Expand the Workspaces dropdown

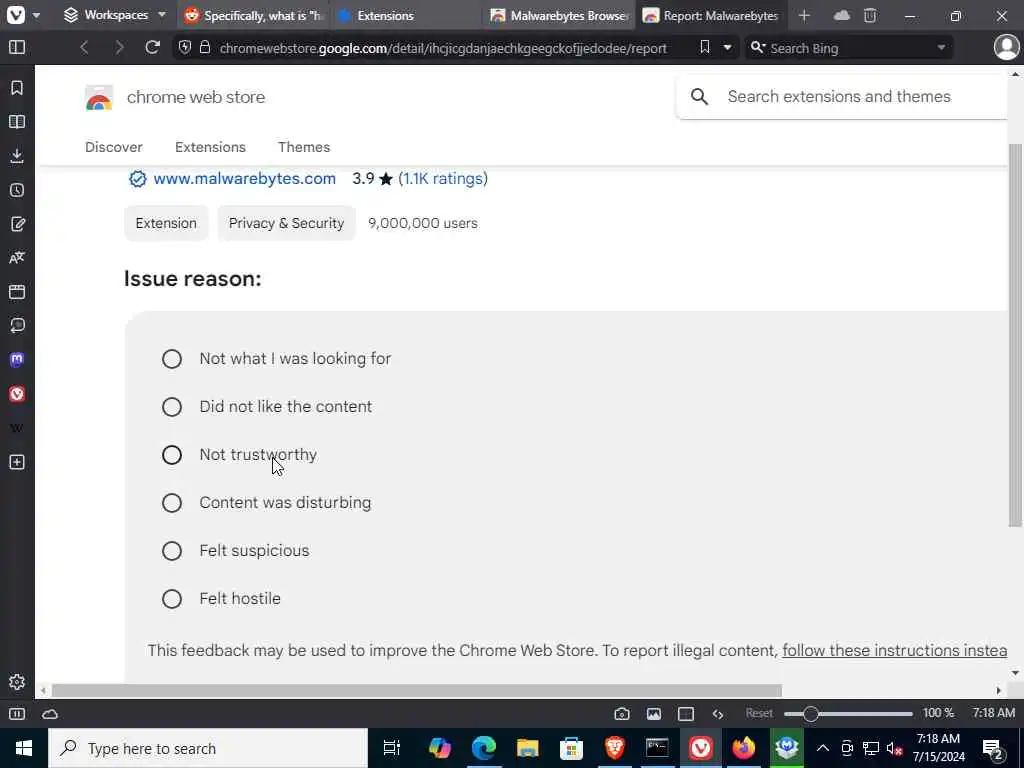(115, 15)
